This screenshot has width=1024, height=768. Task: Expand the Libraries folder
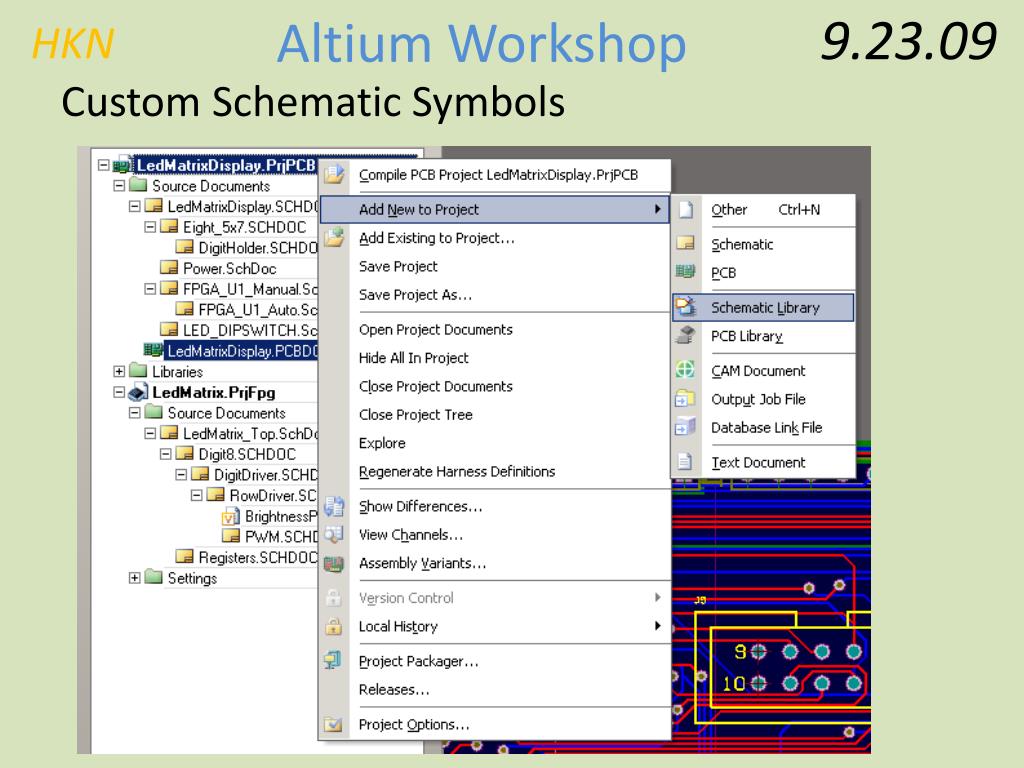point(119,372)
